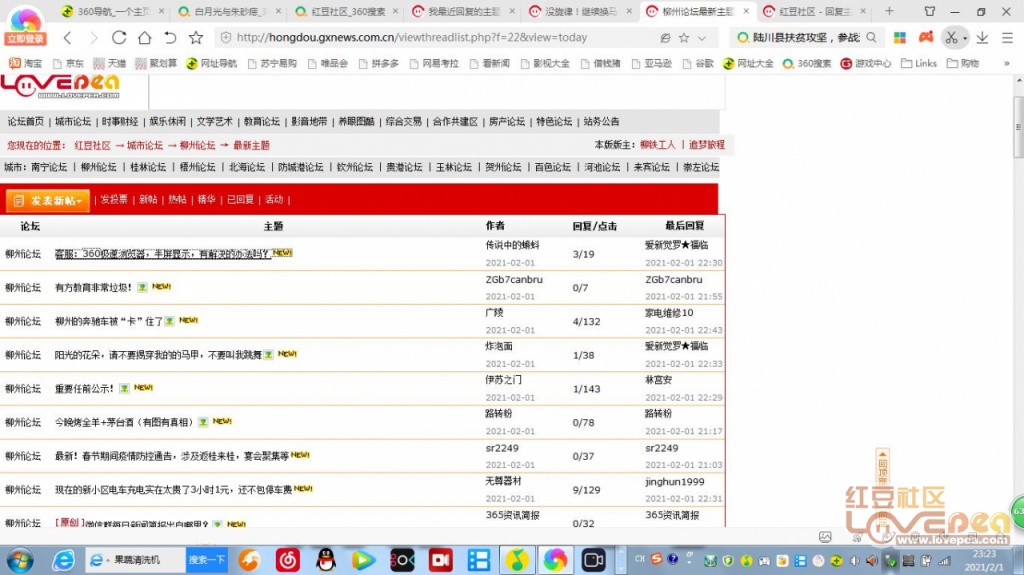Open the QQ penguin taskbar icon
This screenshot has height=575, width=1024.
(x=325, y=561)
